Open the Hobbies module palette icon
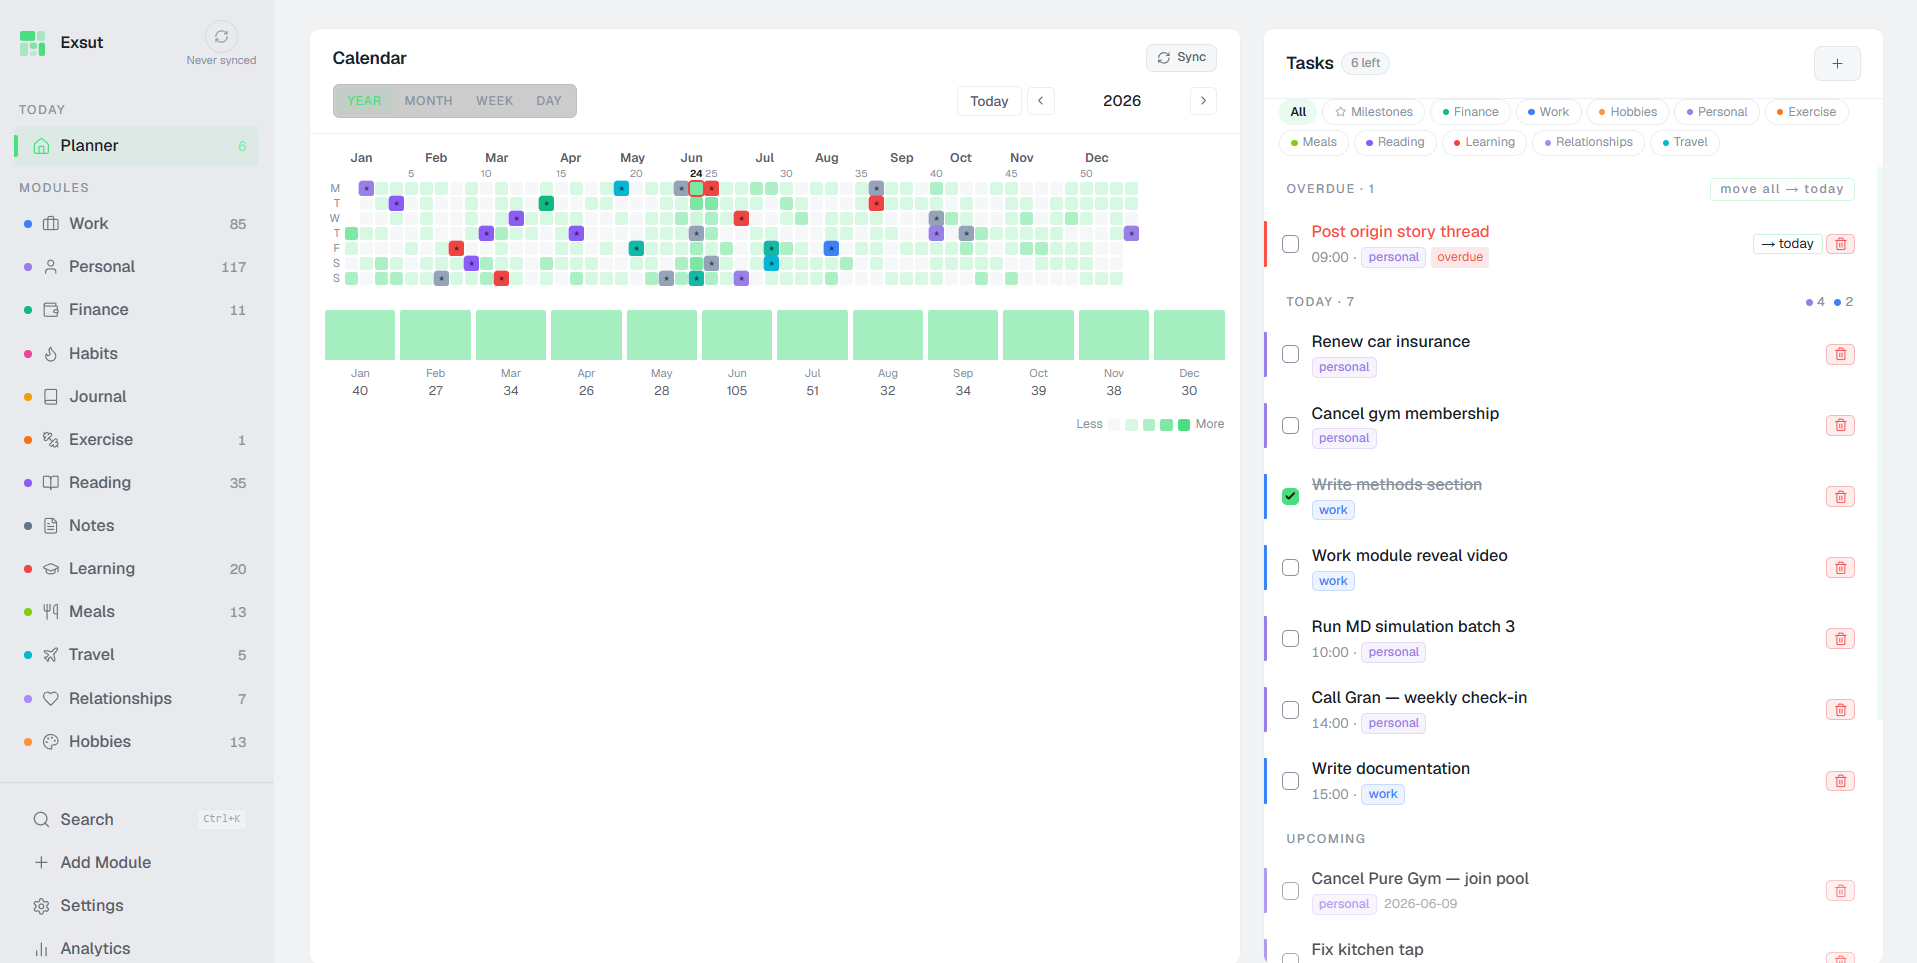 click(51, 742)
